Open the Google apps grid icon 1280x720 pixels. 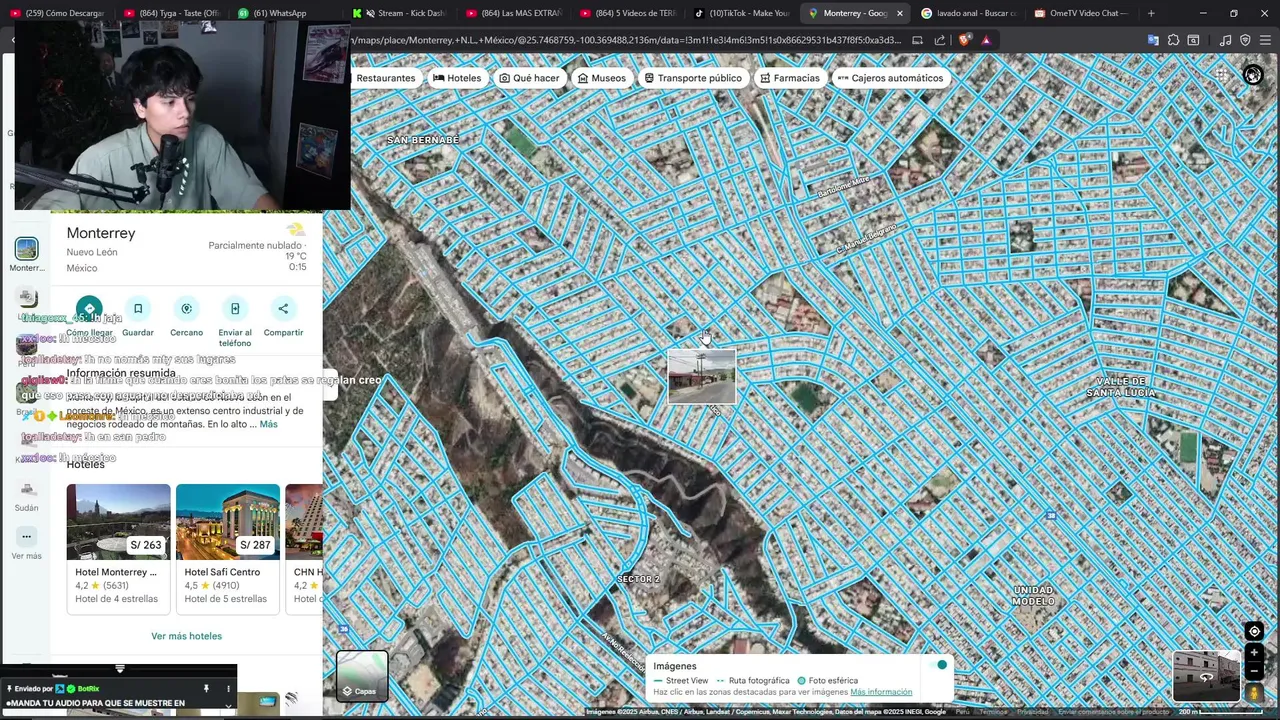1222,75
